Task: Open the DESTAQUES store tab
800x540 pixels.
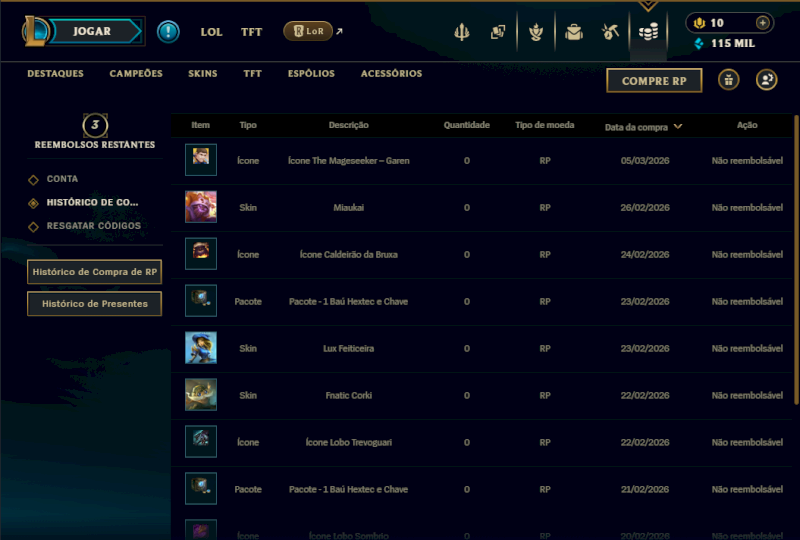Action: (x=56, y=73)
